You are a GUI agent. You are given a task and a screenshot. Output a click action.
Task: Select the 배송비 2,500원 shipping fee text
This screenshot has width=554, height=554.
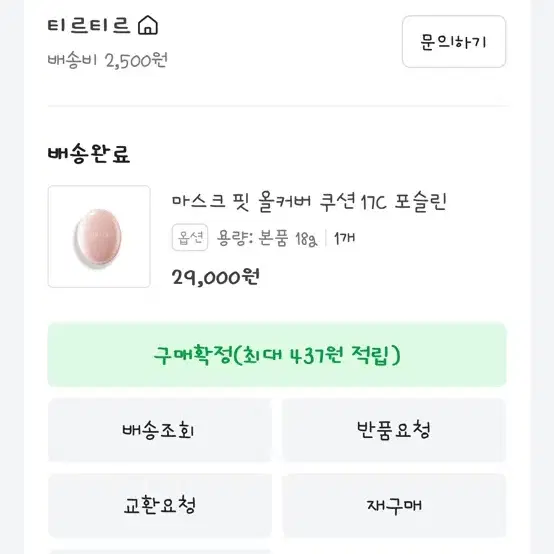click(107, 60)
